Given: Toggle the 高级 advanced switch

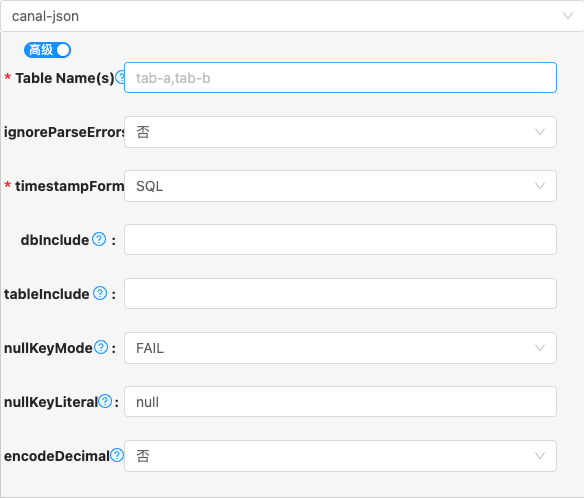Looking at the screenshot, I should [x=47, y=50].
